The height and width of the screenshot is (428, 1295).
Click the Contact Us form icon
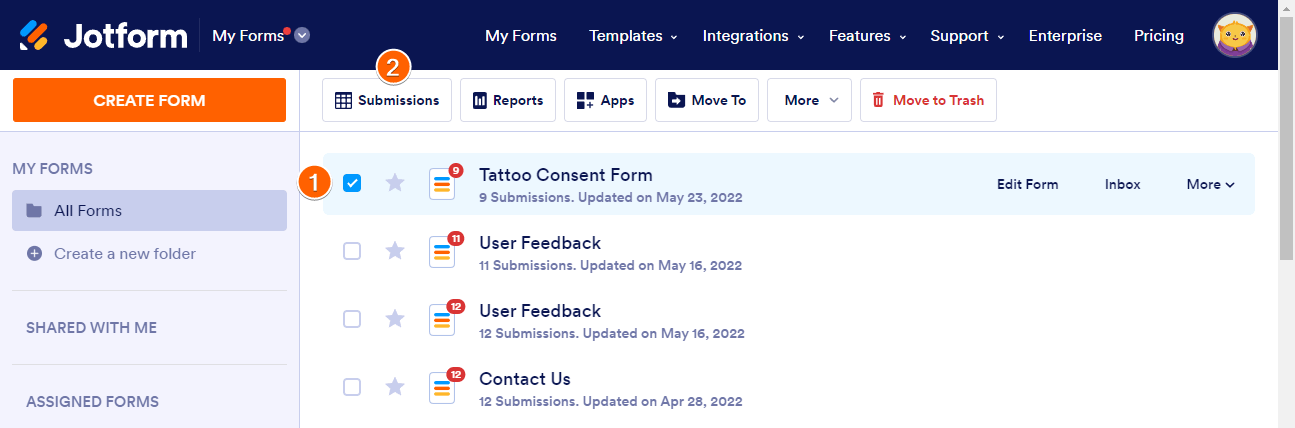[x=442, y=387]
